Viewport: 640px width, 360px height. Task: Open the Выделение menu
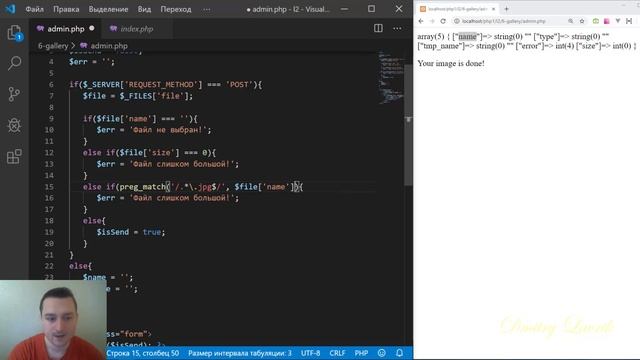[109, 9]
